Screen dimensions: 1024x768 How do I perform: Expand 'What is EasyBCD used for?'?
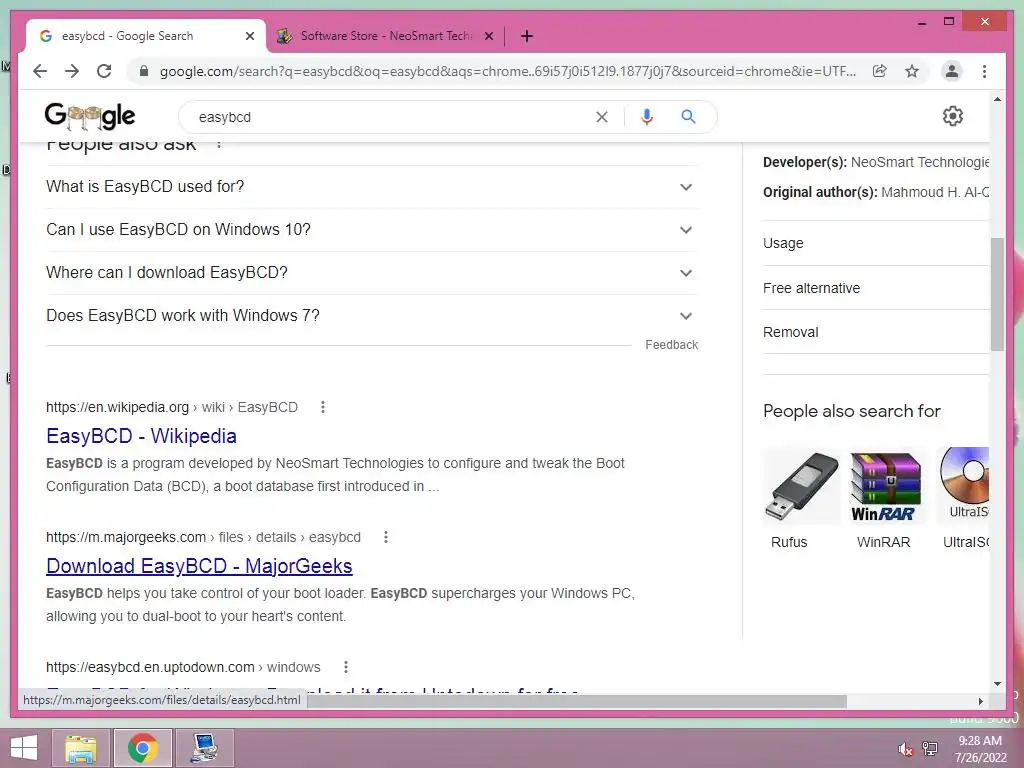point(372,187)
